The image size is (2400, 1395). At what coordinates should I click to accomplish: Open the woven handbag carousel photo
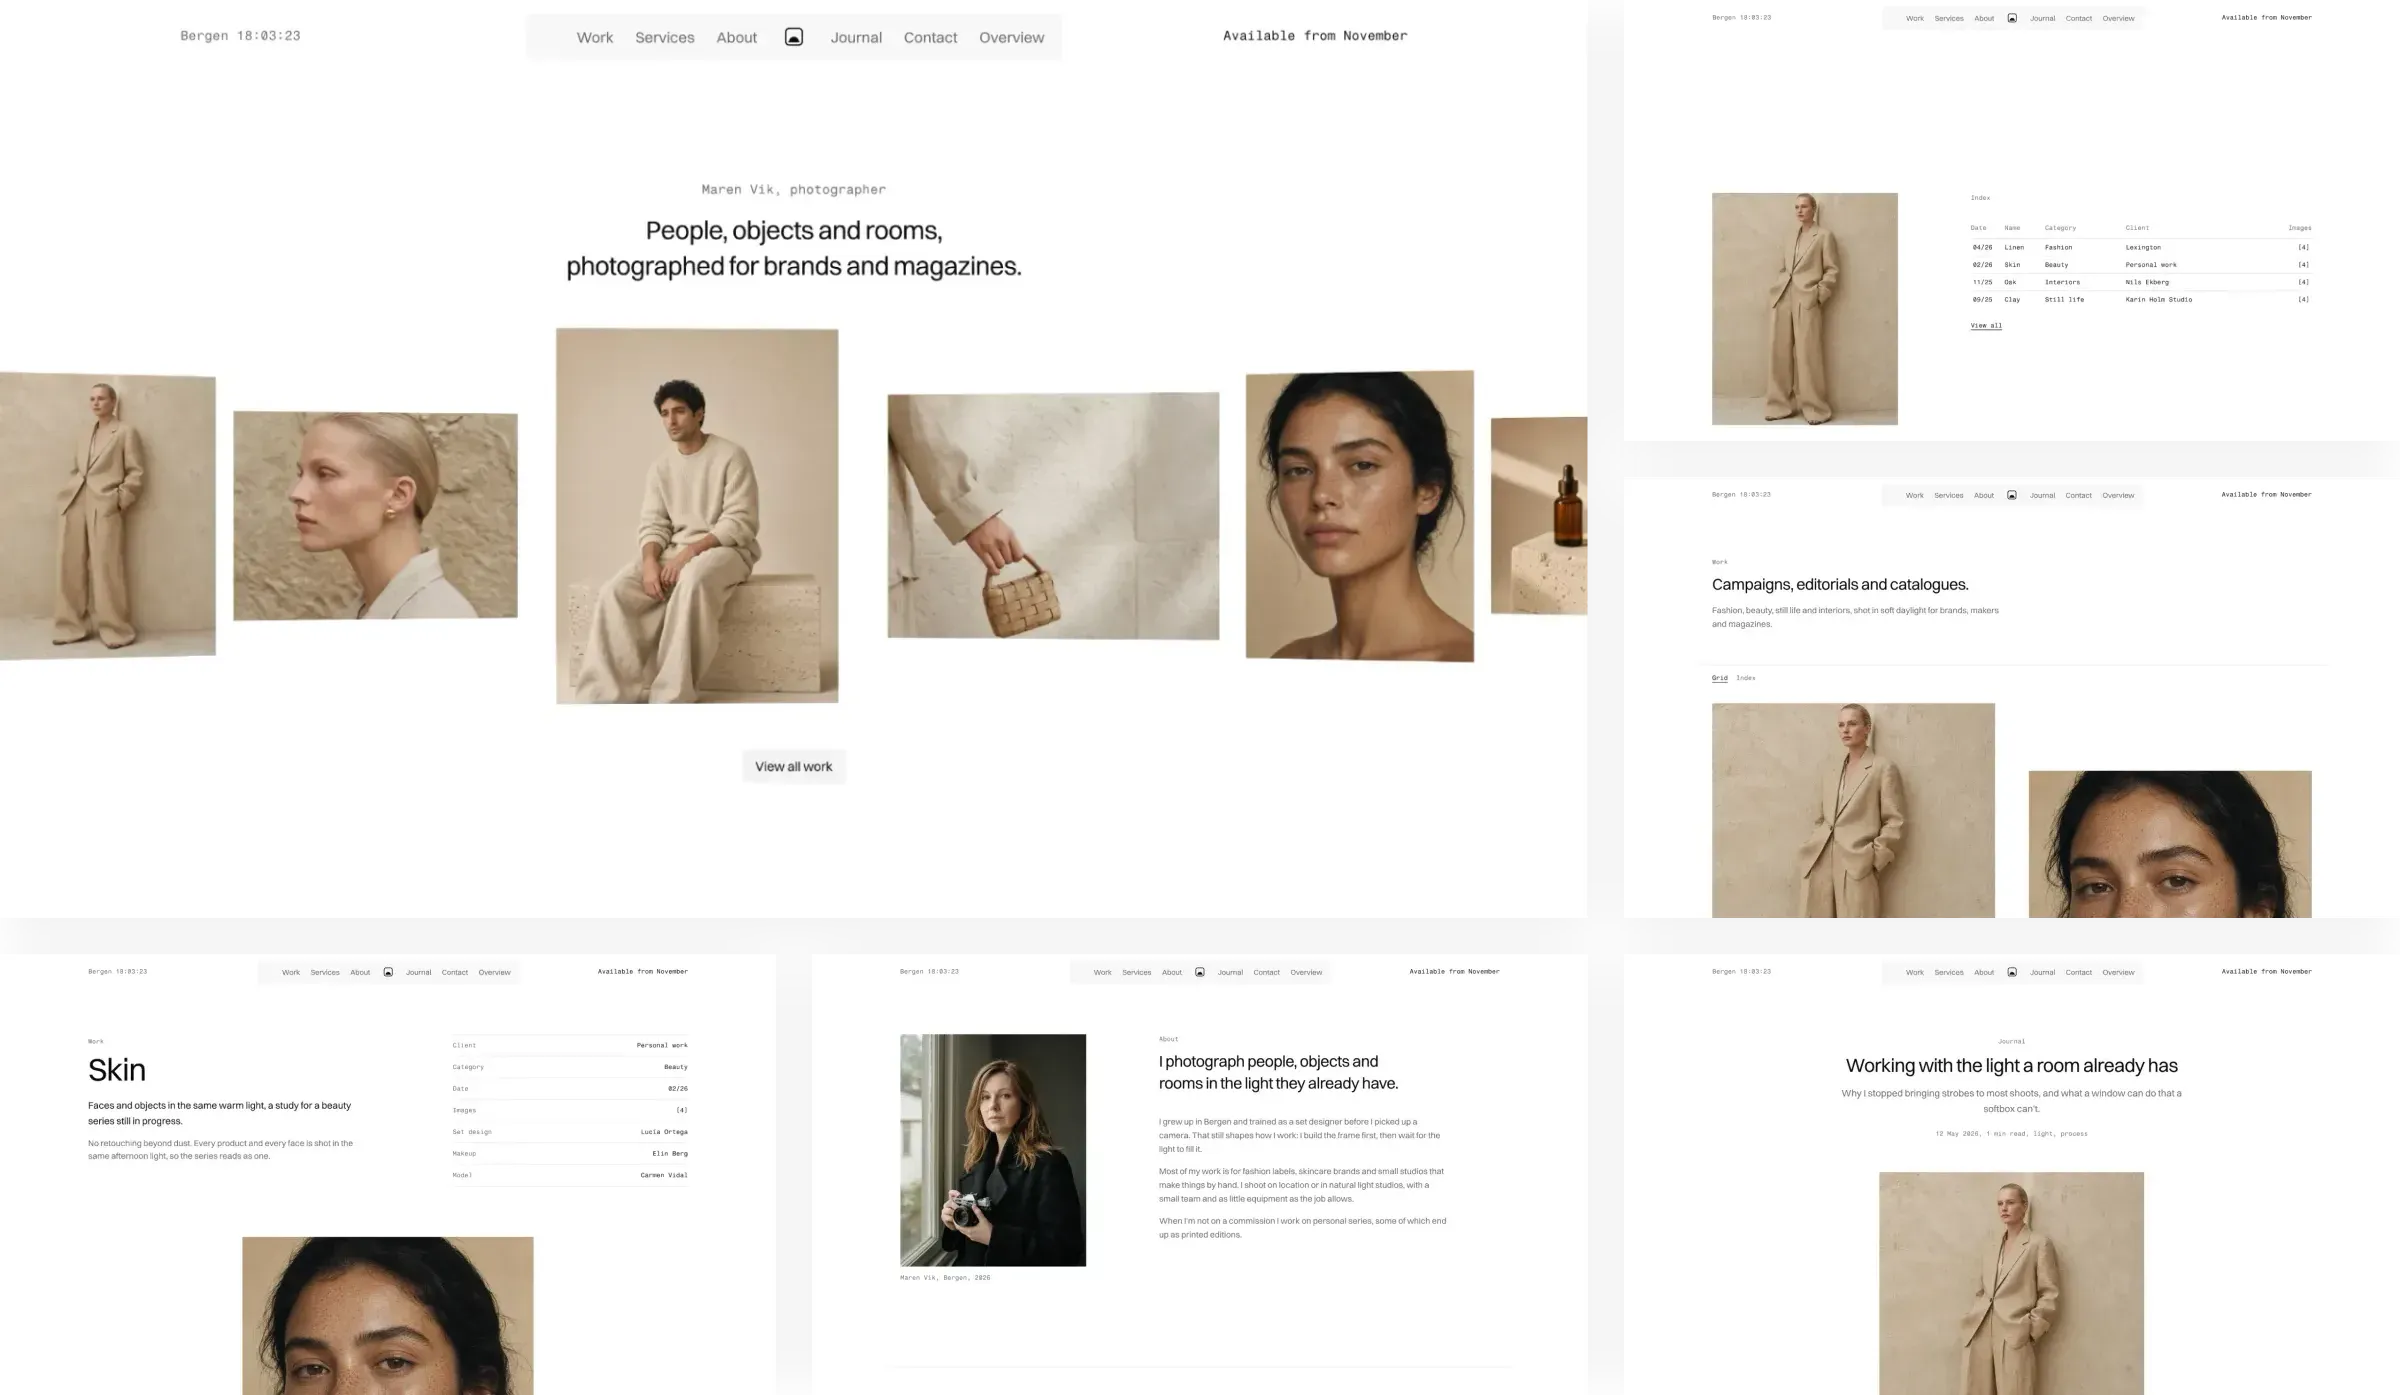[1053, 516]
